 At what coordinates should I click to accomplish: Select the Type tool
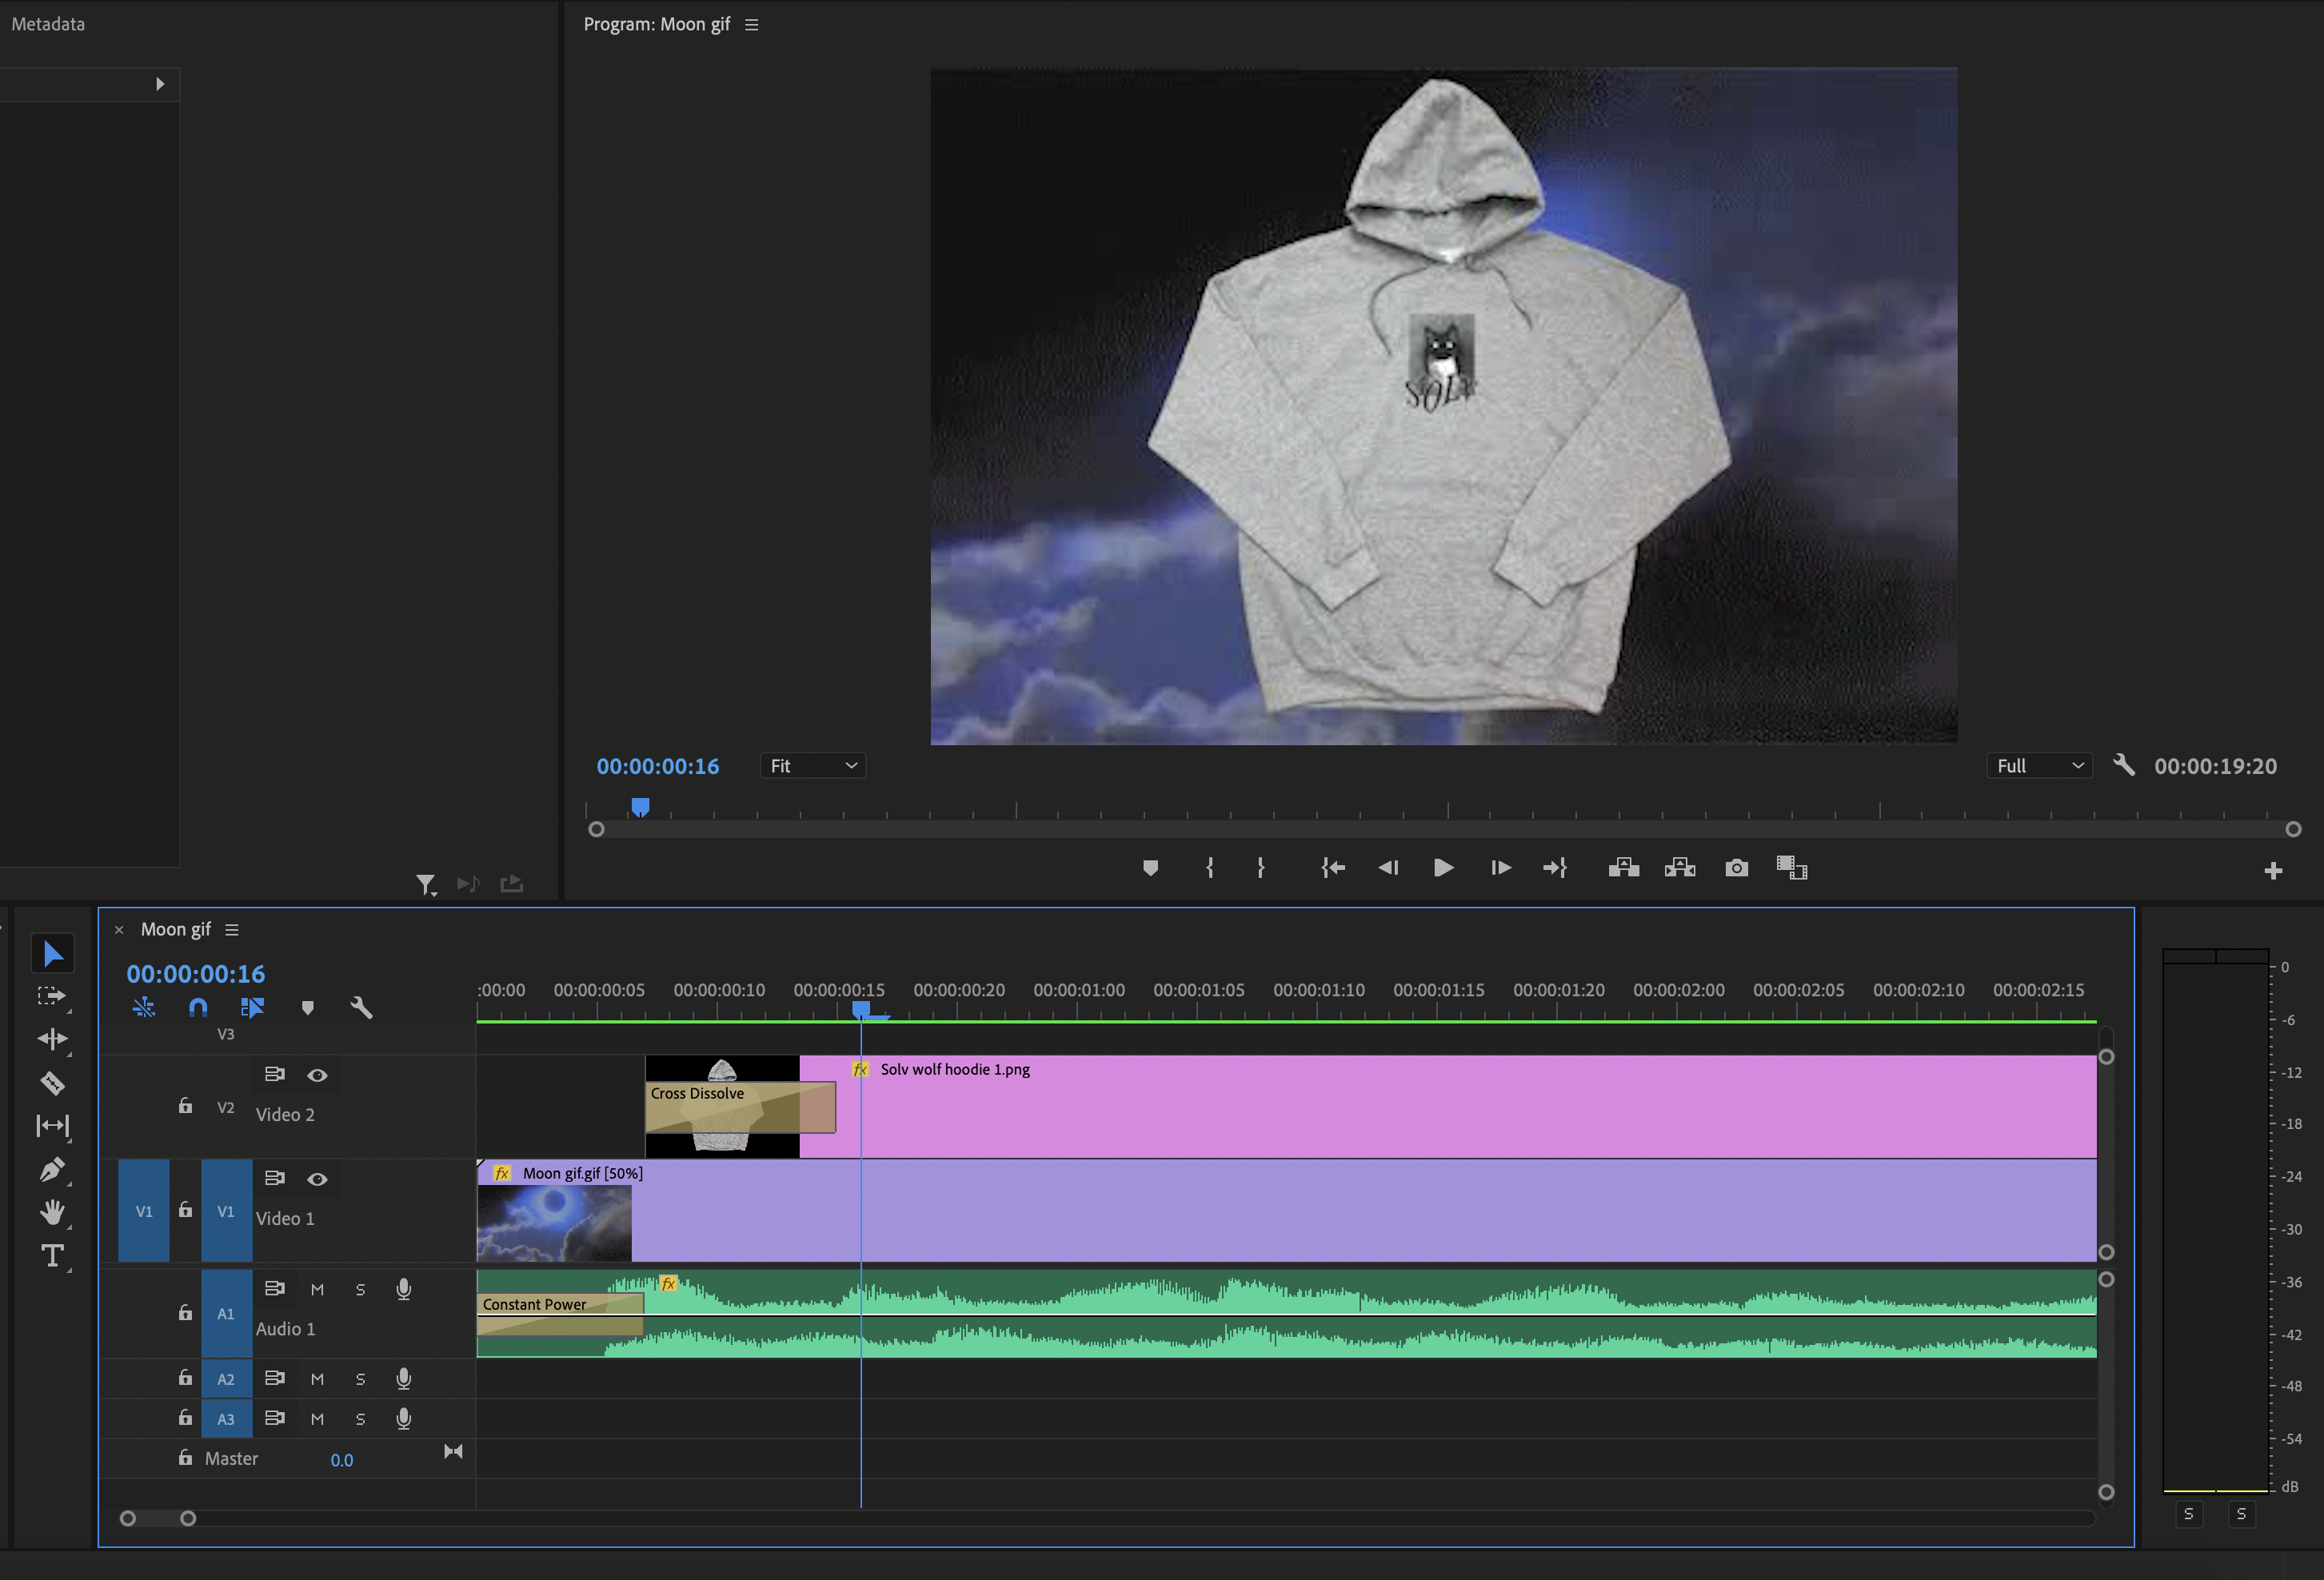click(52, 1256)
